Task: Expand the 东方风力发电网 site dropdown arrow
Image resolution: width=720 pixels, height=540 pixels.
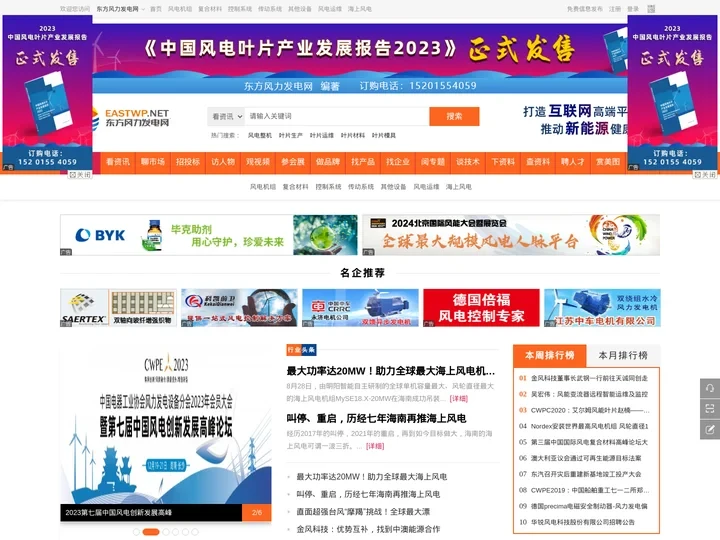Action: (143, 9)
